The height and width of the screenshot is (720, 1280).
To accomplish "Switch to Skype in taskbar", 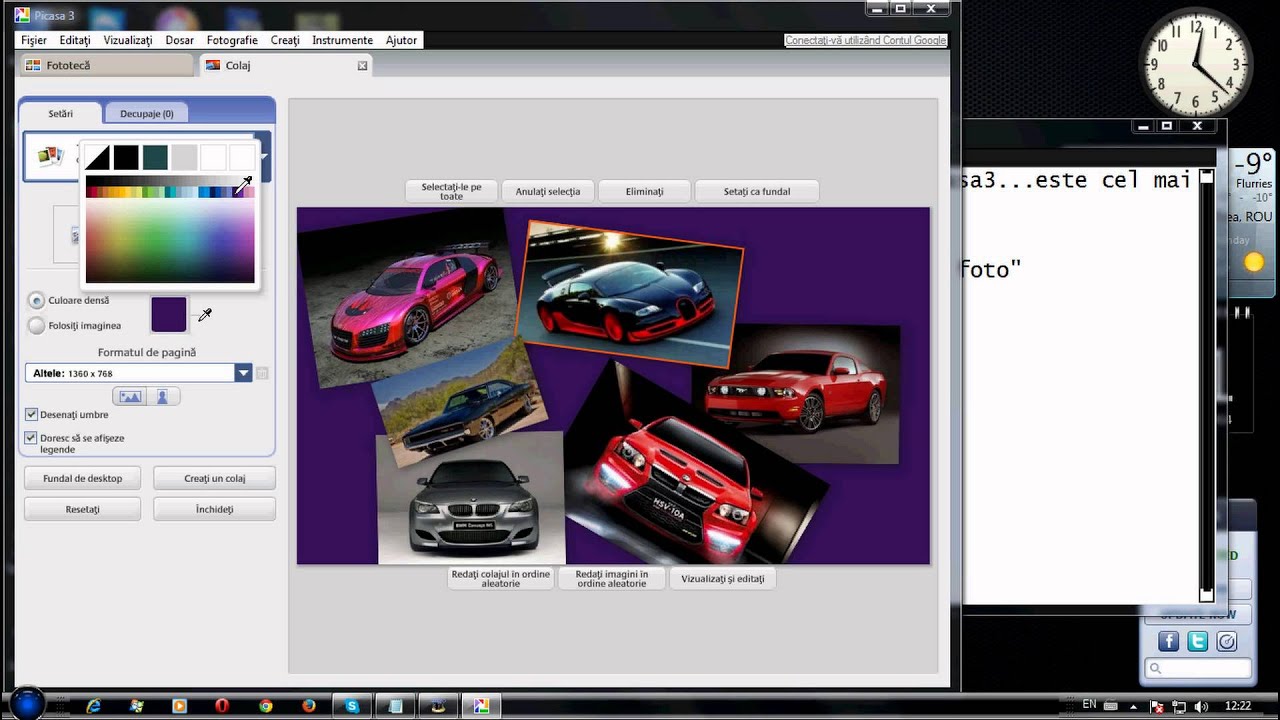I will click(x=352, y=705).
